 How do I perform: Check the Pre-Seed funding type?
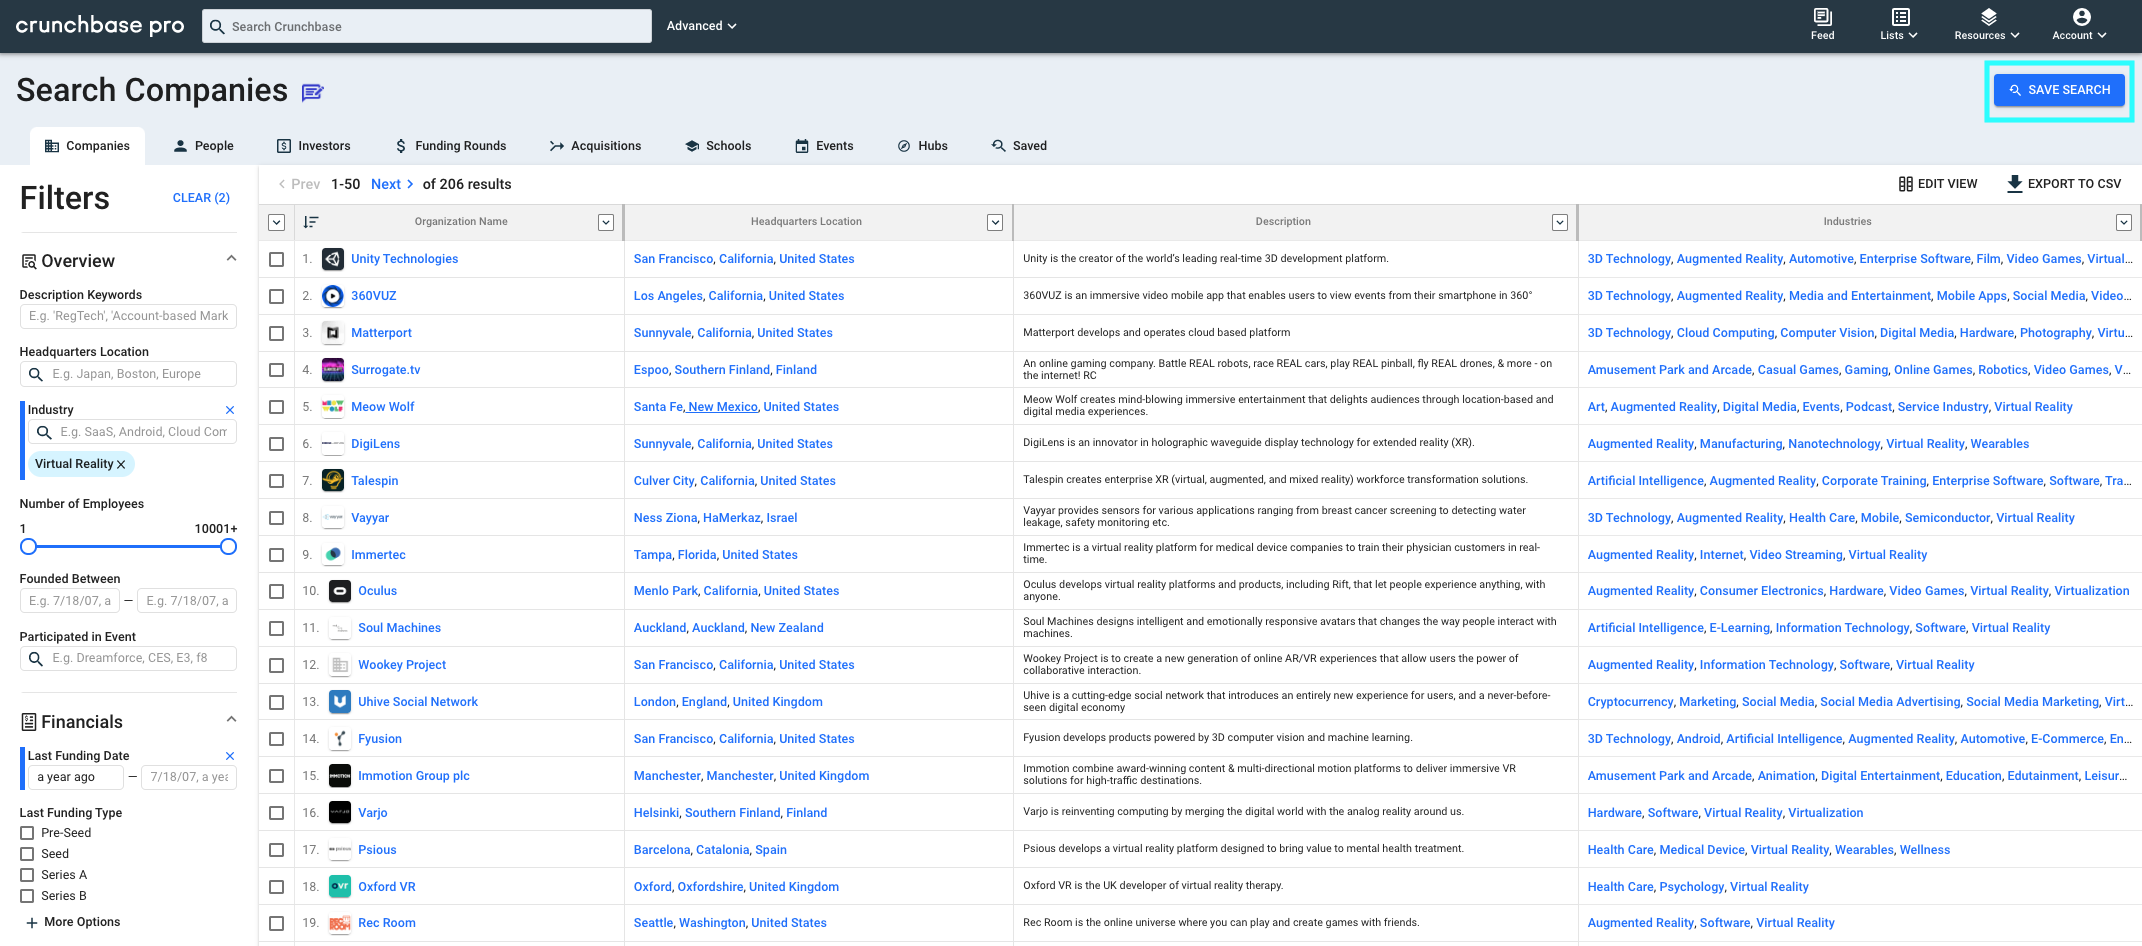[x=27, y=833]
